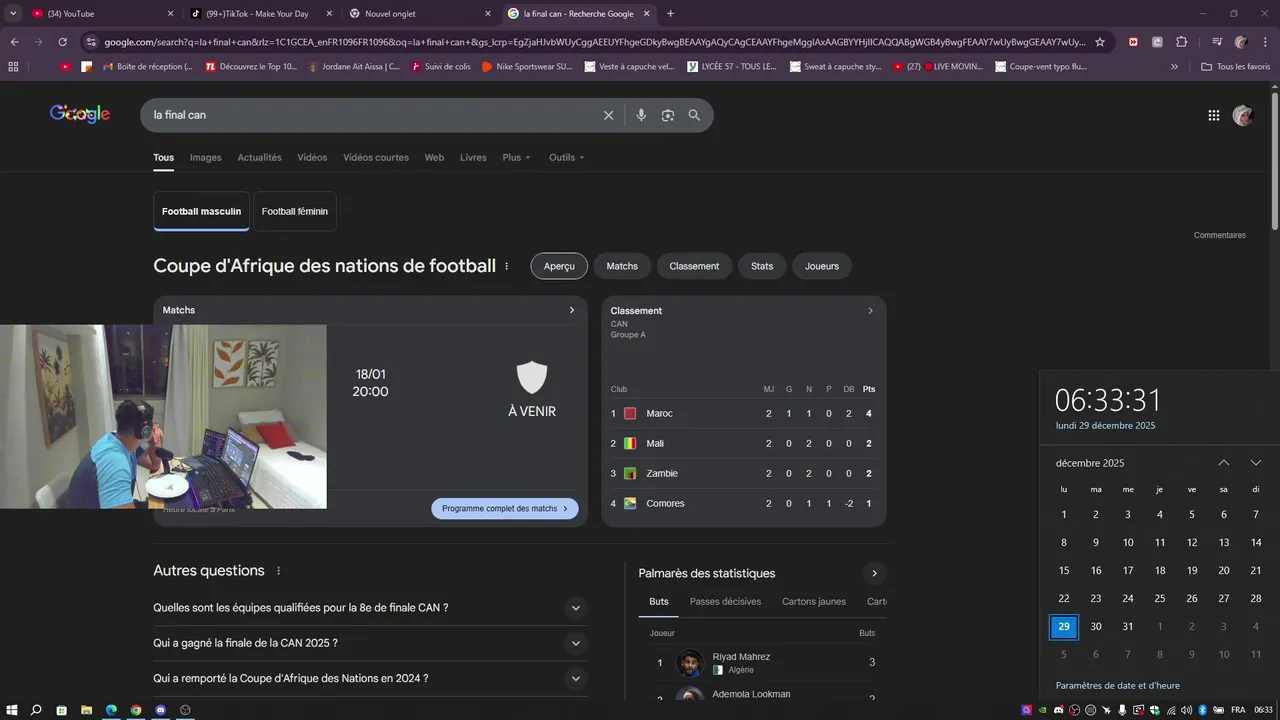Click the Commentaires link

pyautogui.click(x=1220, y=235)
